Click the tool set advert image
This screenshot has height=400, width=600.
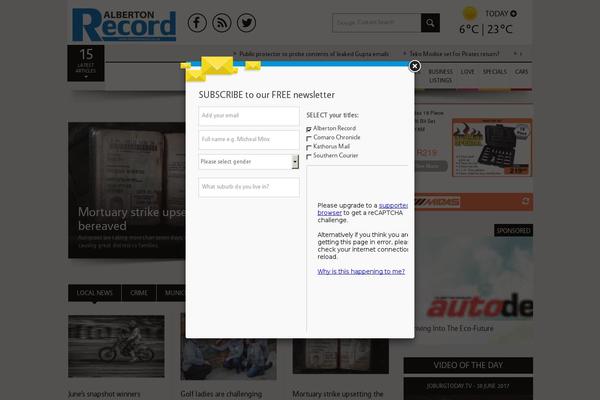pos(492,148)
